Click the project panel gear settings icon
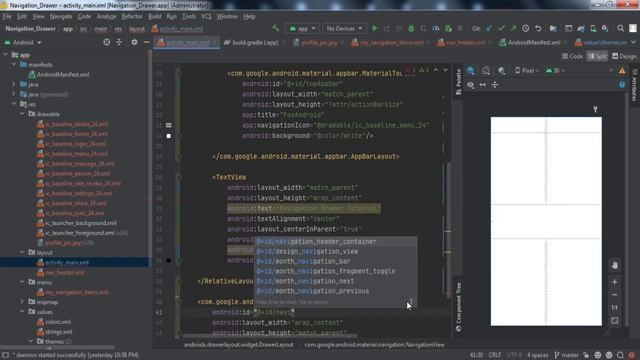The width and height of the screenshot is (640, 360). [134, 42]
